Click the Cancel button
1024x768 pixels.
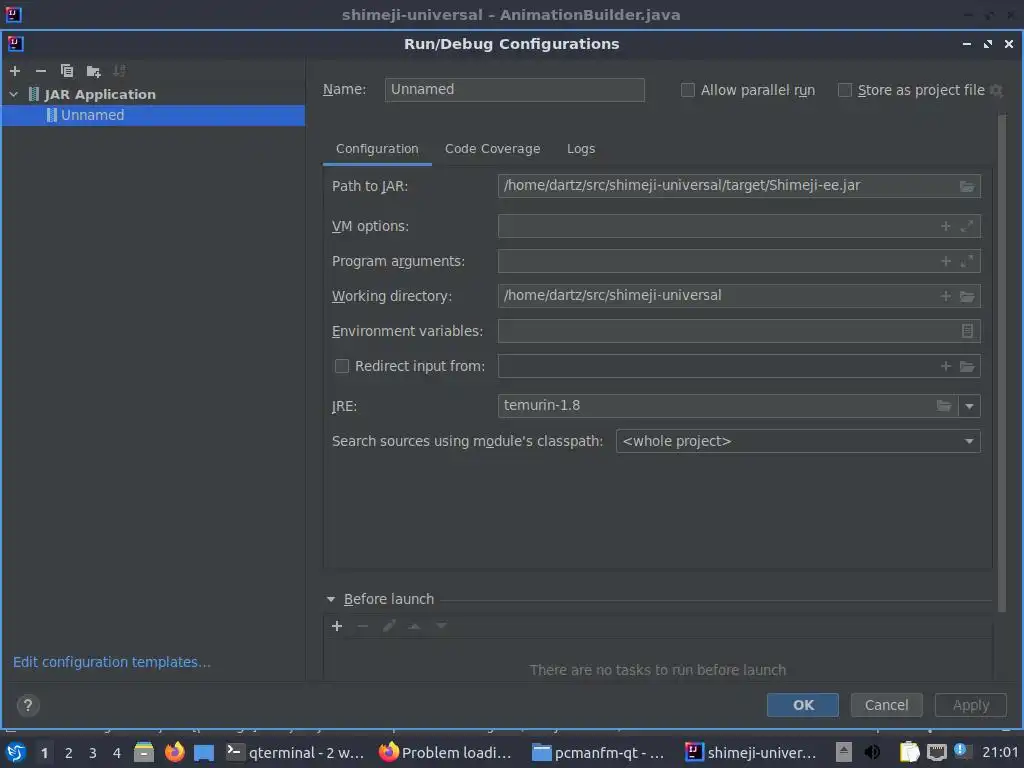[886, 705]
